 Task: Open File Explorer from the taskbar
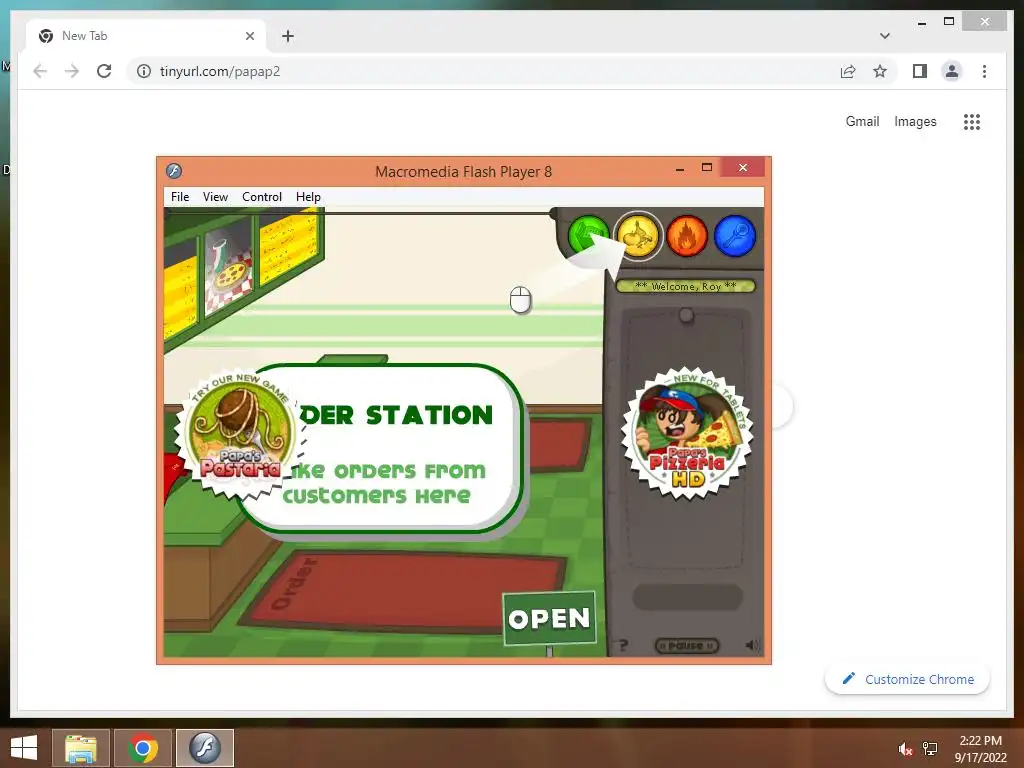pos(80,748)
